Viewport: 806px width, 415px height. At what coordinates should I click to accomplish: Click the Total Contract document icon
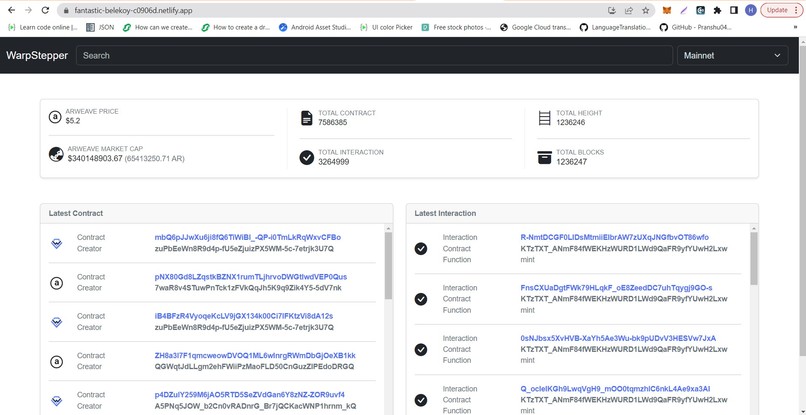pyautogui.click(x=306, y=118)
